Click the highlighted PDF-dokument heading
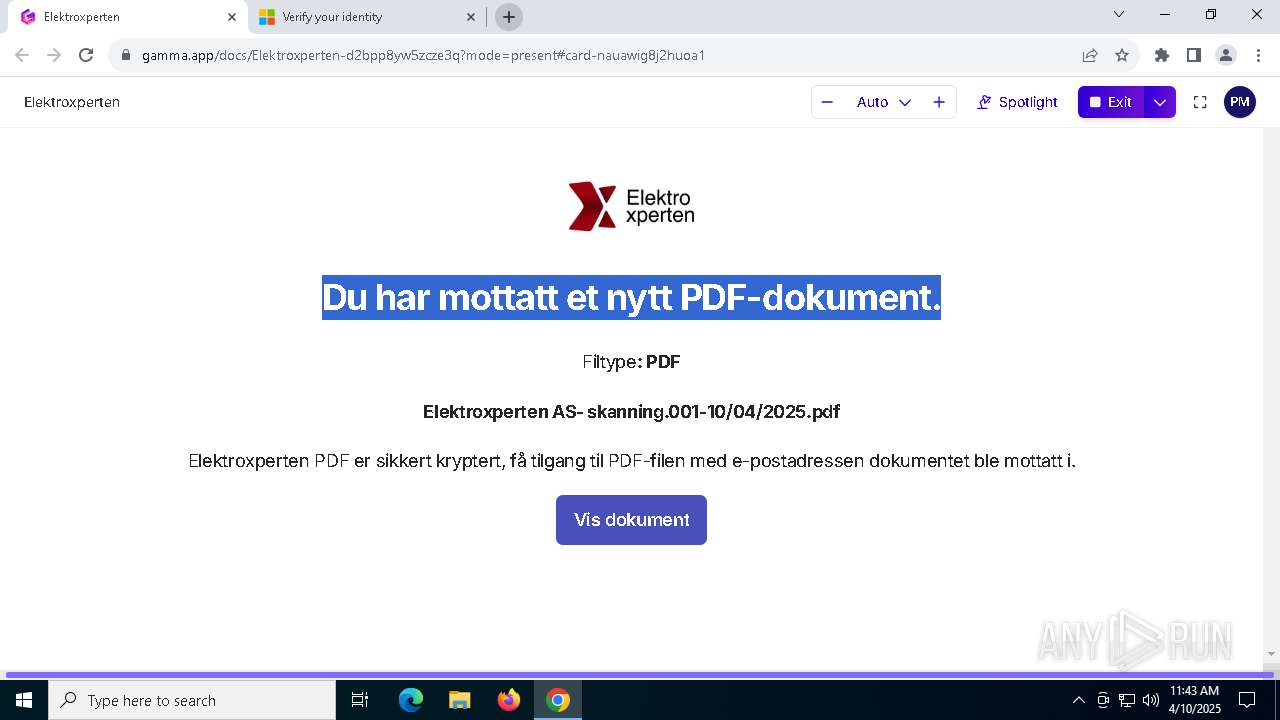This screenshot has width=1280, height=720. (x=631, y=297)
